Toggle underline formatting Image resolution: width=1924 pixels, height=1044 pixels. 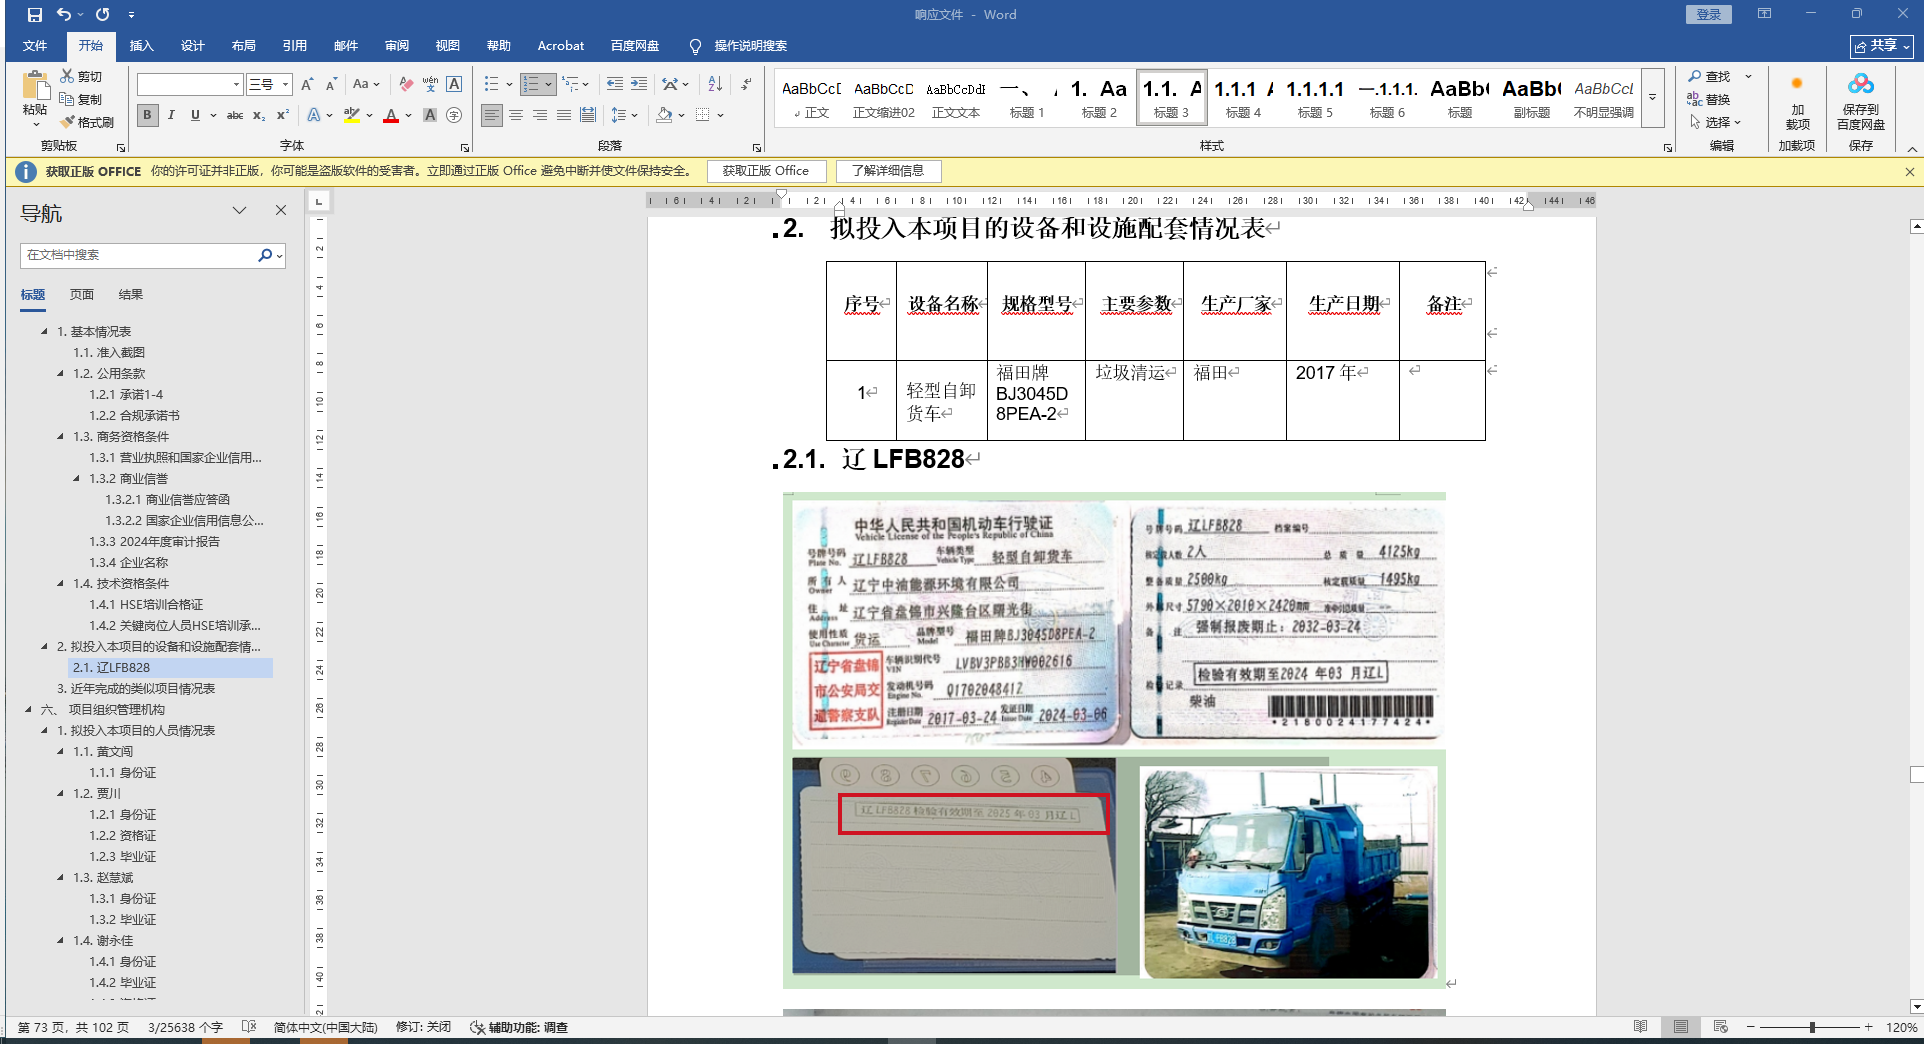(x=195, y=115)
